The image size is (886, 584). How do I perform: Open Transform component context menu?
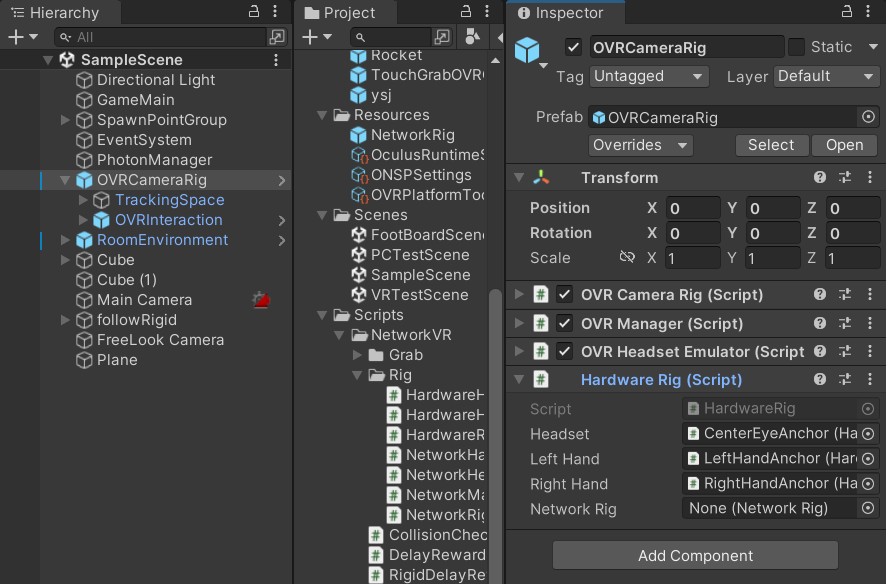tap(870, 177)
